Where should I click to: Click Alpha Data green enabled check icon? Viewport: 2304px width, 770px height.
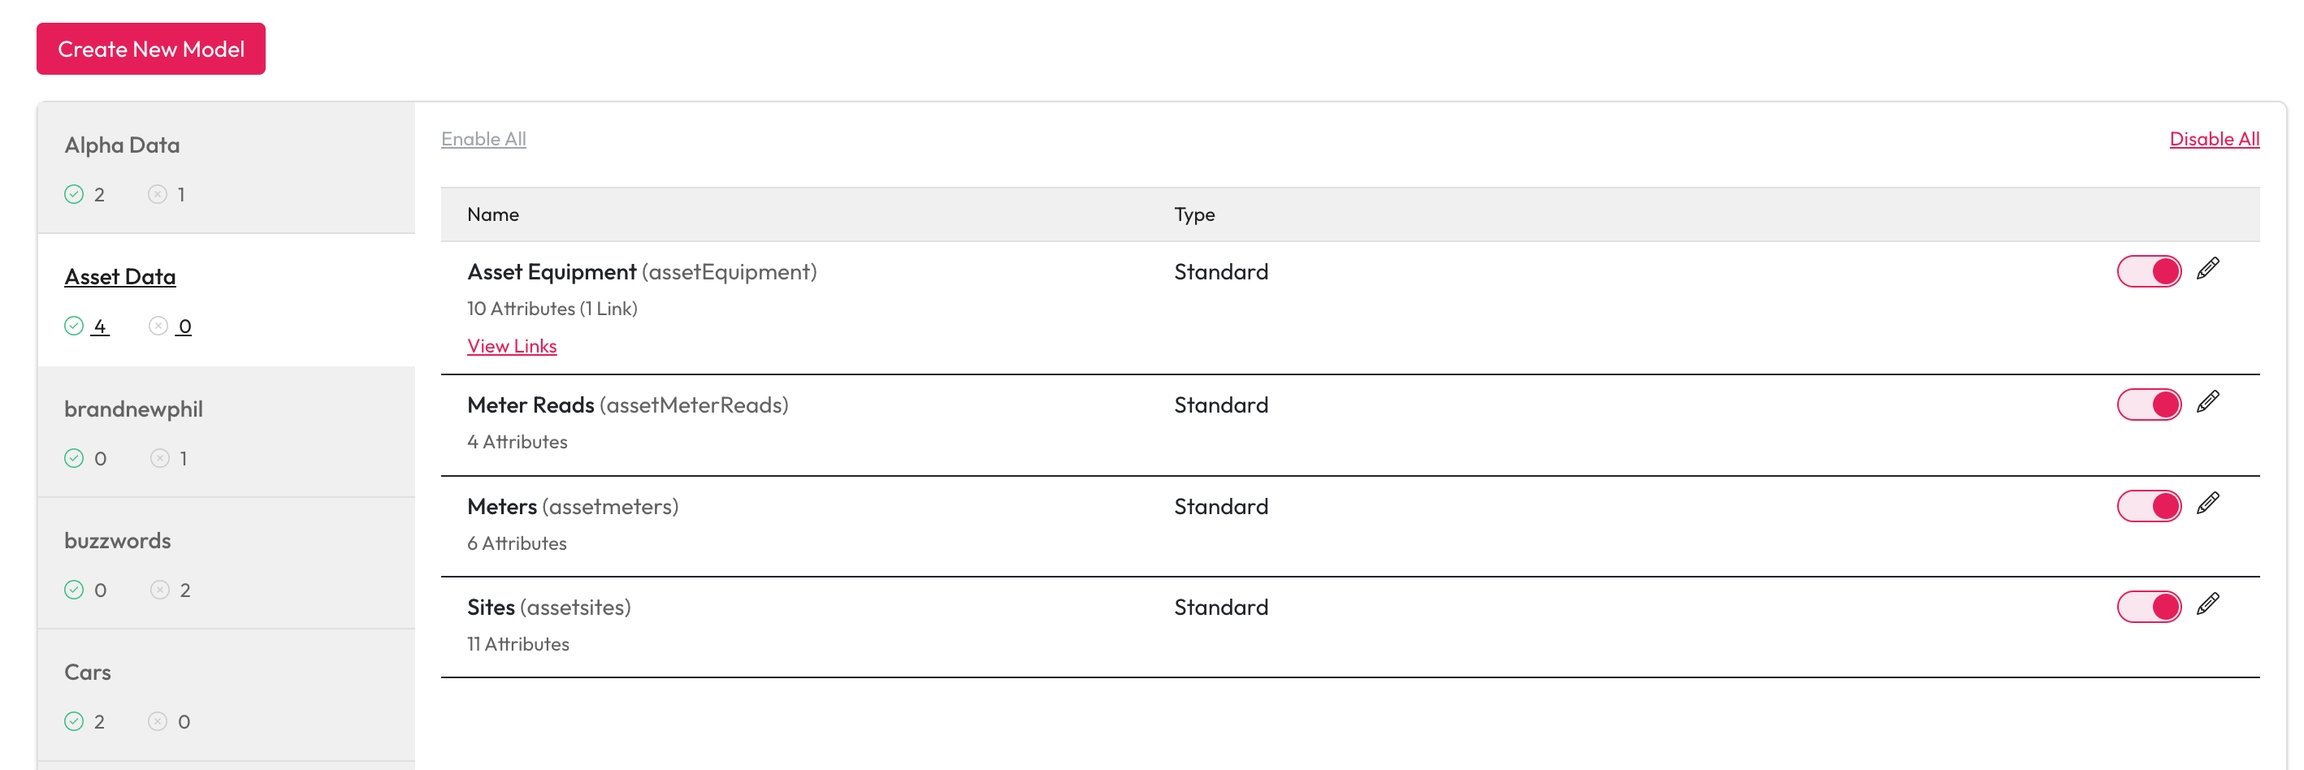tap(74, 194)
